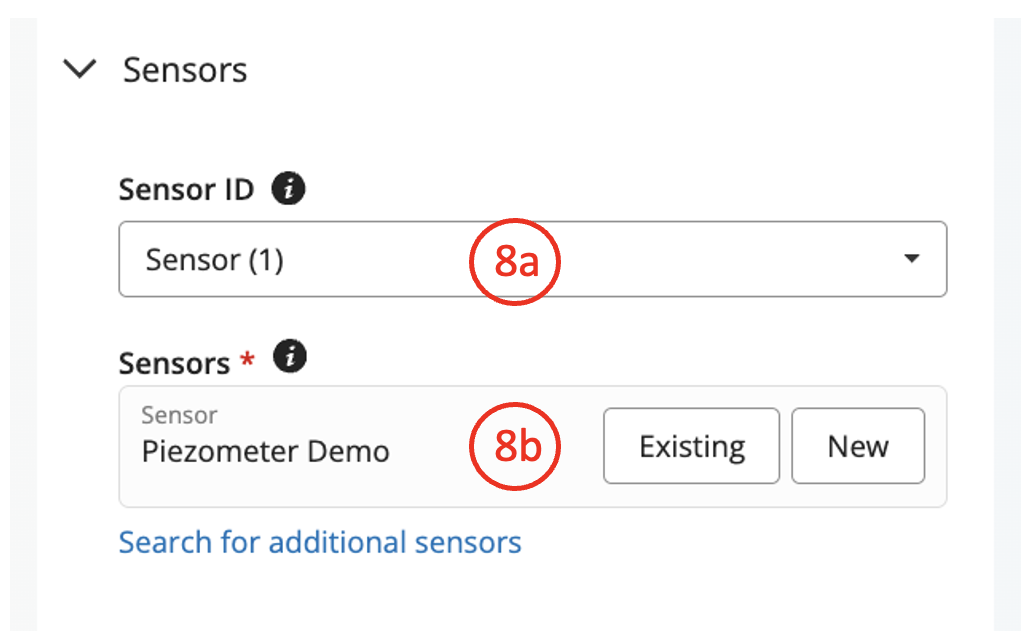
Task: Click the red 8a callout marker
Action: pyautogui.click(x=517, y=261)
